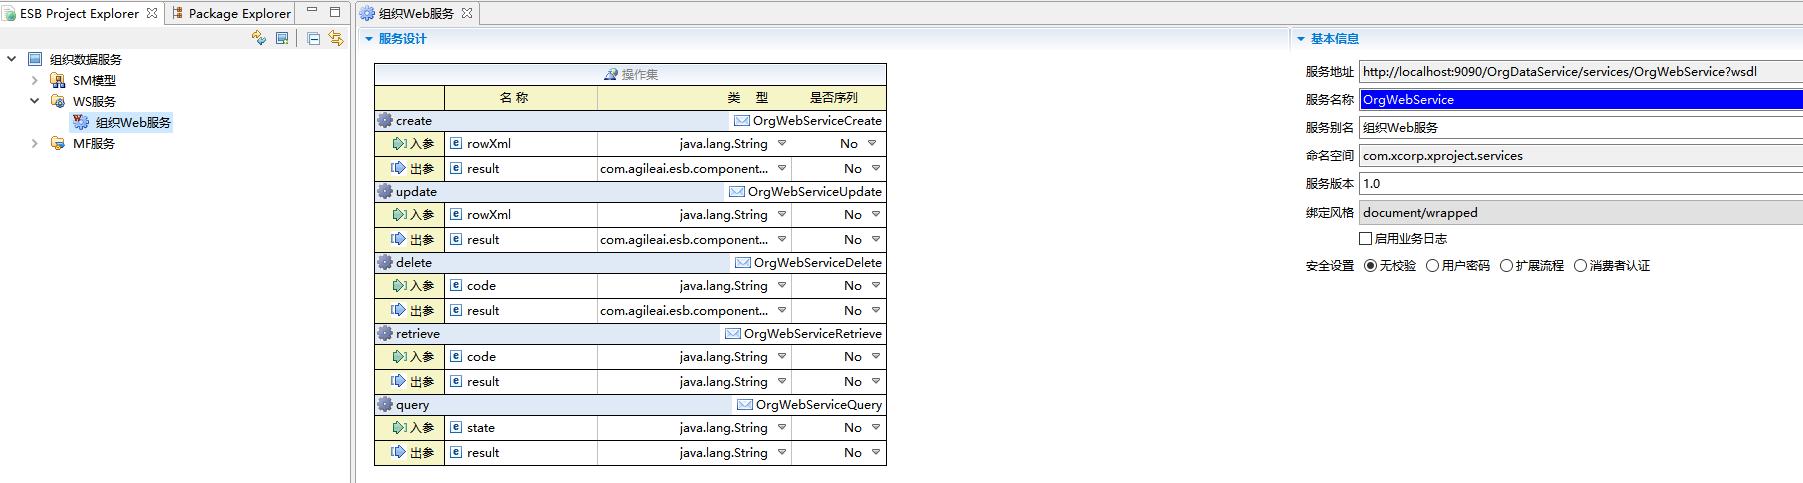
Task: Click the envelope icon for OrgWebServiceQuery
Action: 745,404
